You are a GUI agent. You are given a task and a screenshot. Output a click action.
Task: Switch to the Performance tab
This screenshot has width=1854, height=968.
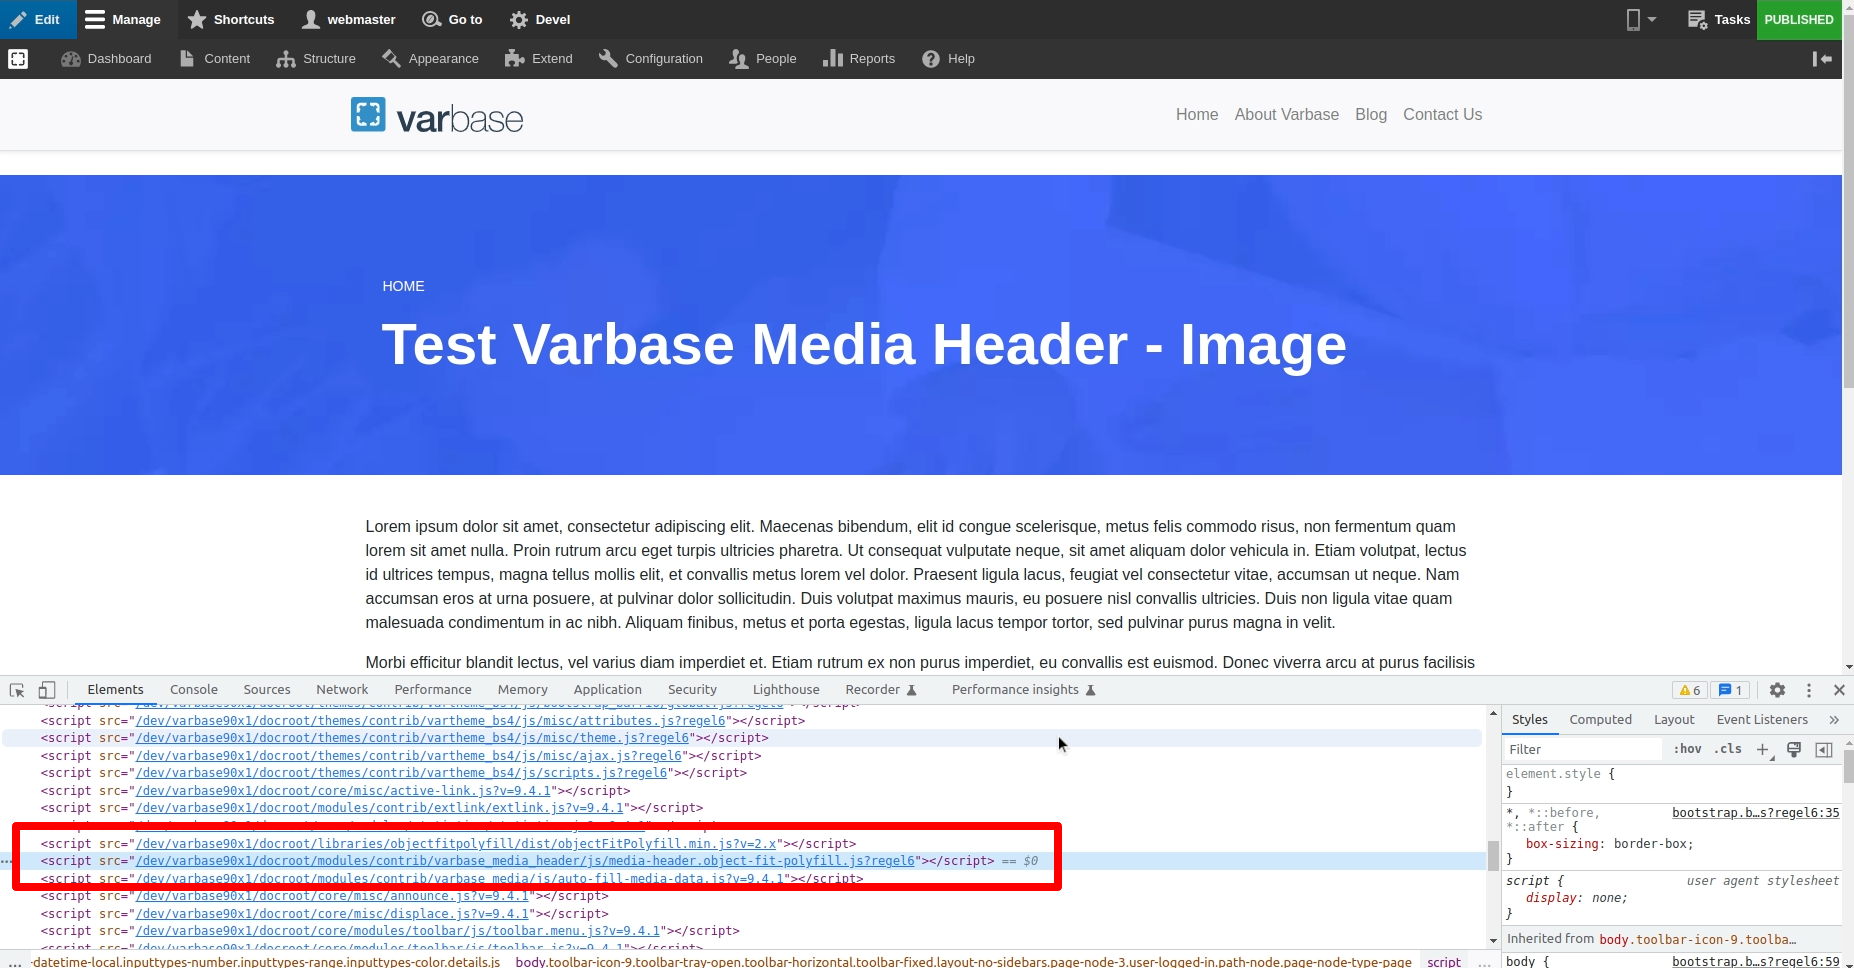[433, 690]
